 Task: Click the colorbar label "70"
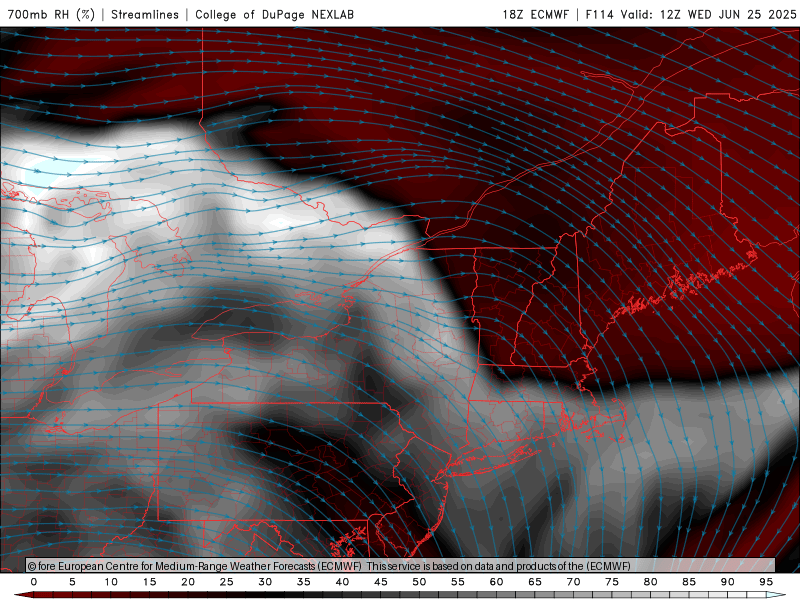[573, 582]
